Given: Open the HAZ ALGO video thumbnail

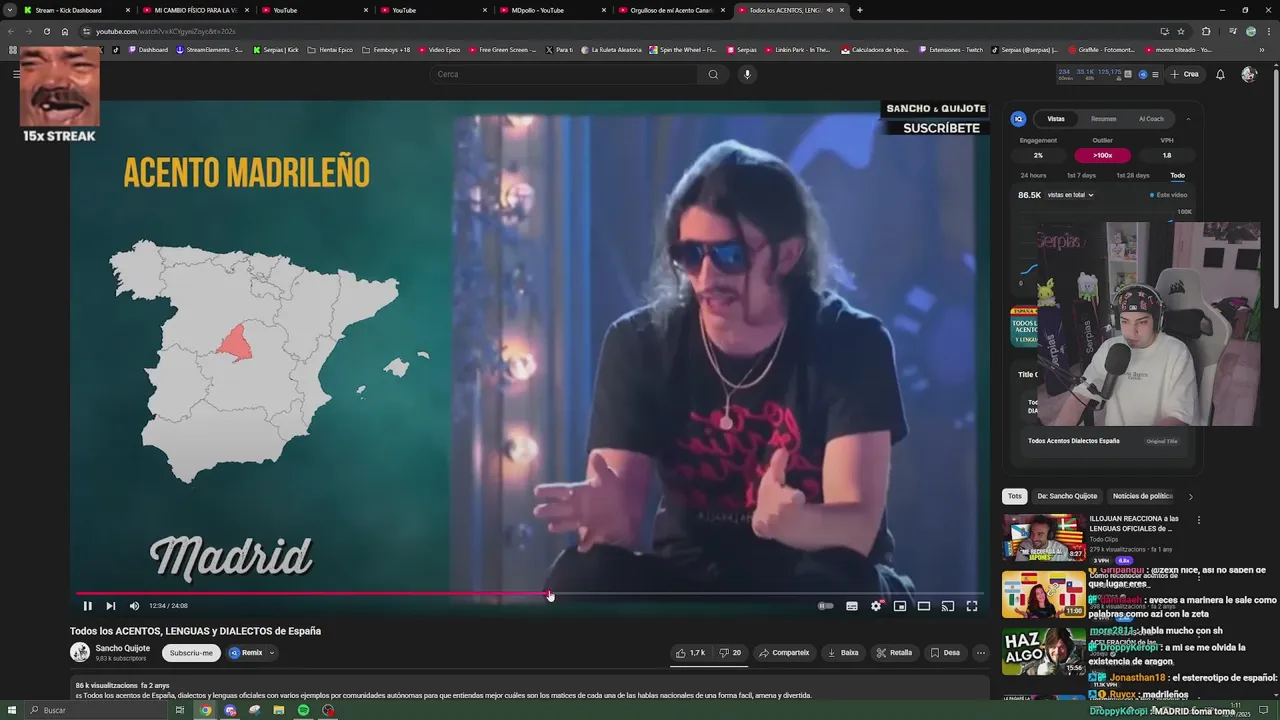Looking at the screenshot, I should tap(1043, 652).
